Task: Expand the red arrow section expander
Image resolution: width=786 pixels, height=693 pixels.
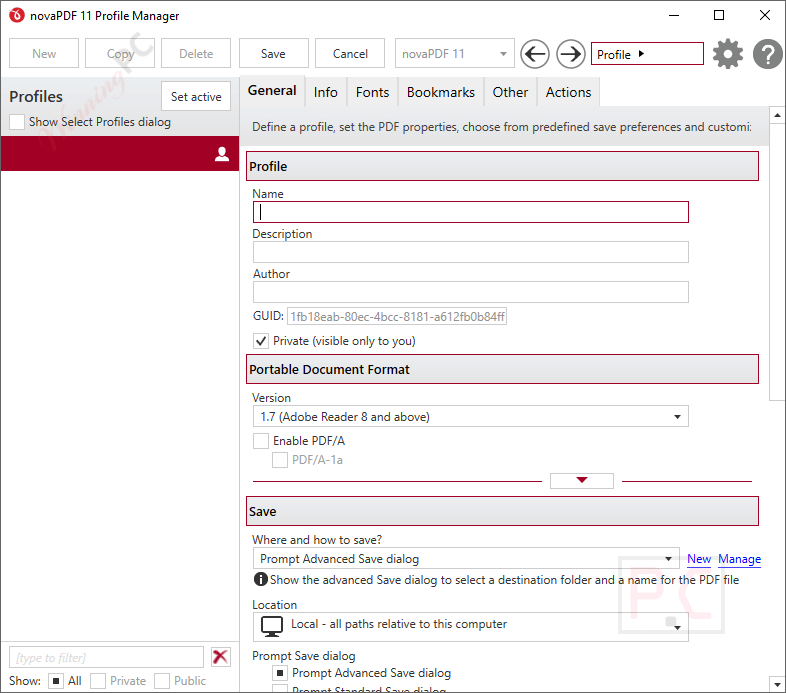Action: (581, 480)
